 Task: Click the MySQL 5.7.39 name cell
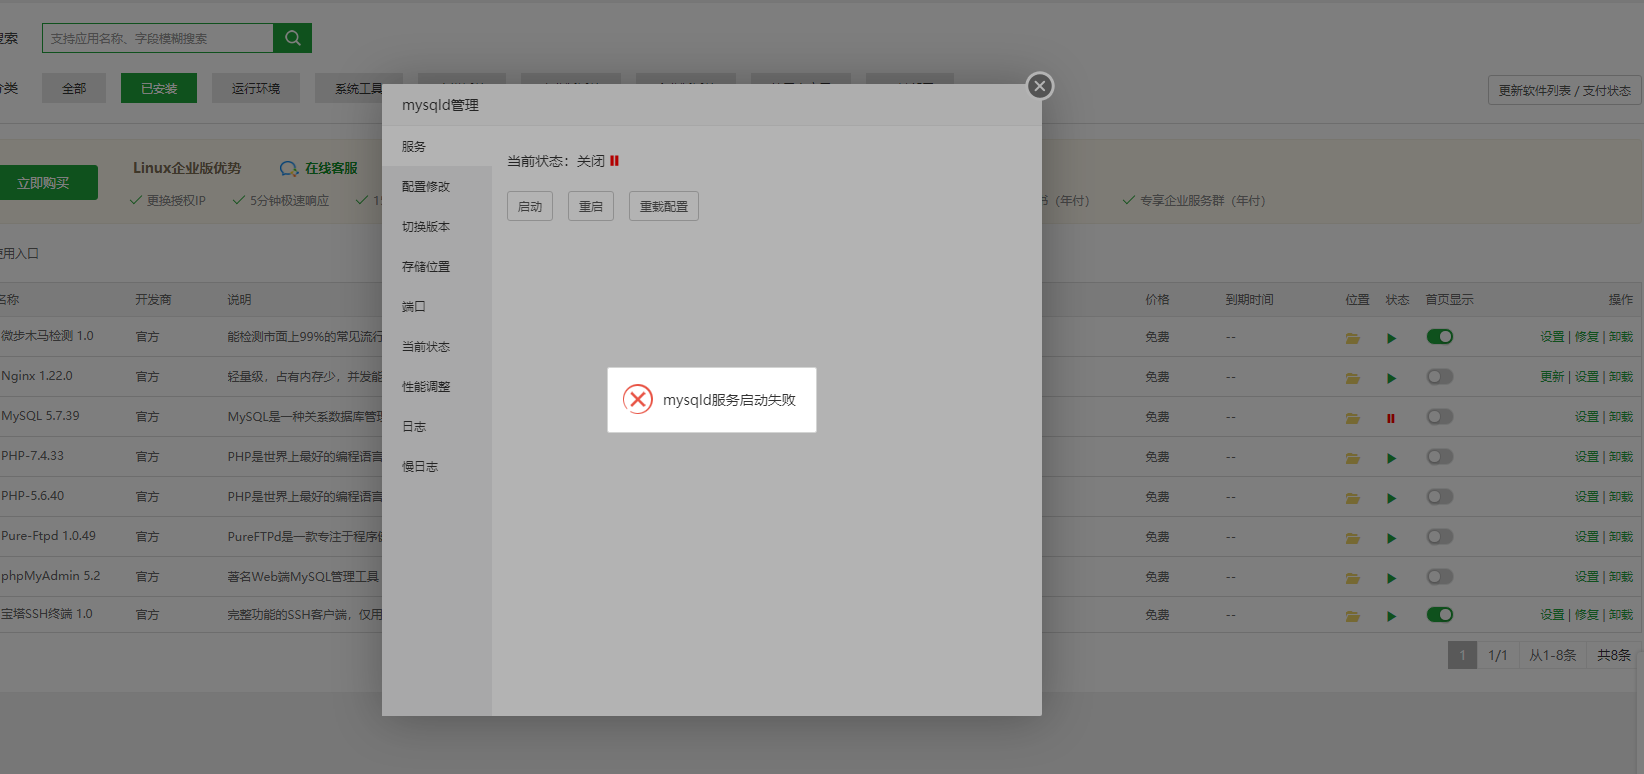[41, 416]
